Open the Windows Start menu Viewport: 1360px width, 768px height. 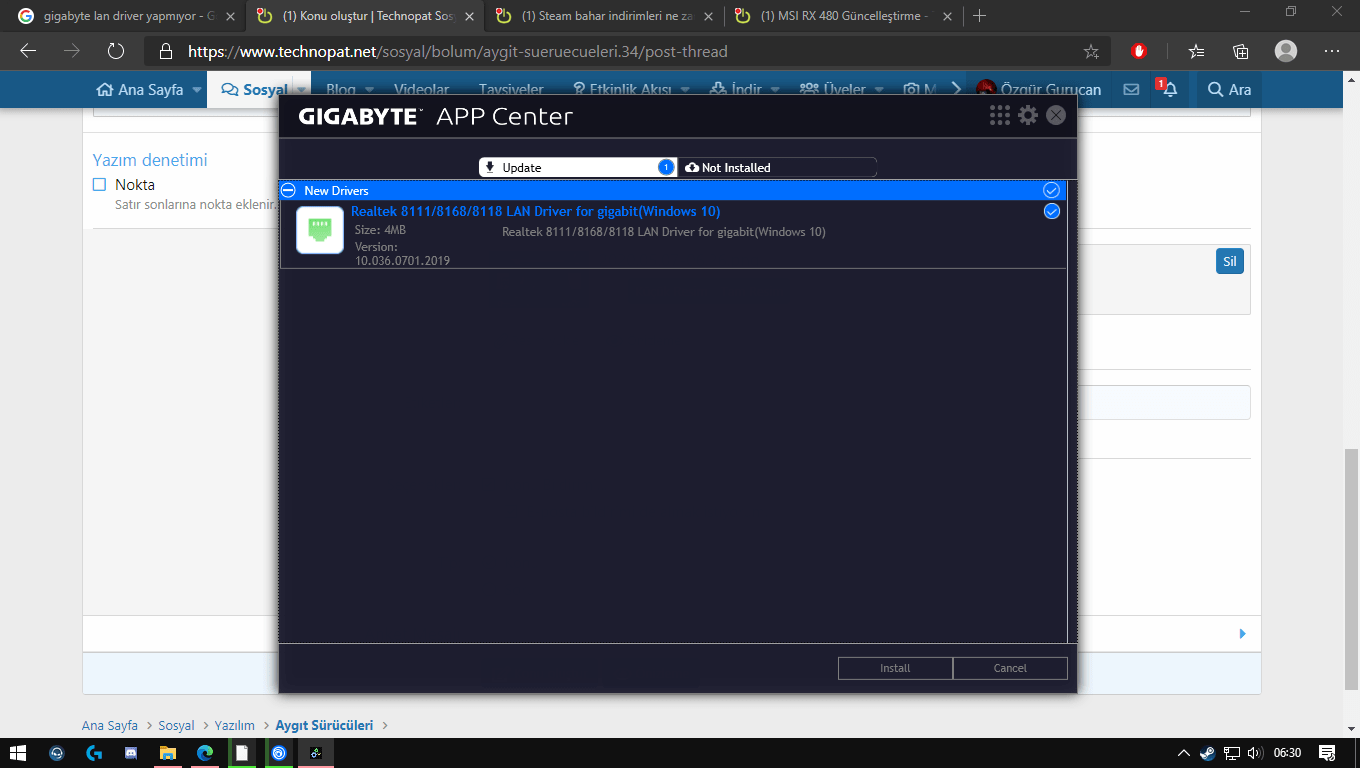(18, 753)
